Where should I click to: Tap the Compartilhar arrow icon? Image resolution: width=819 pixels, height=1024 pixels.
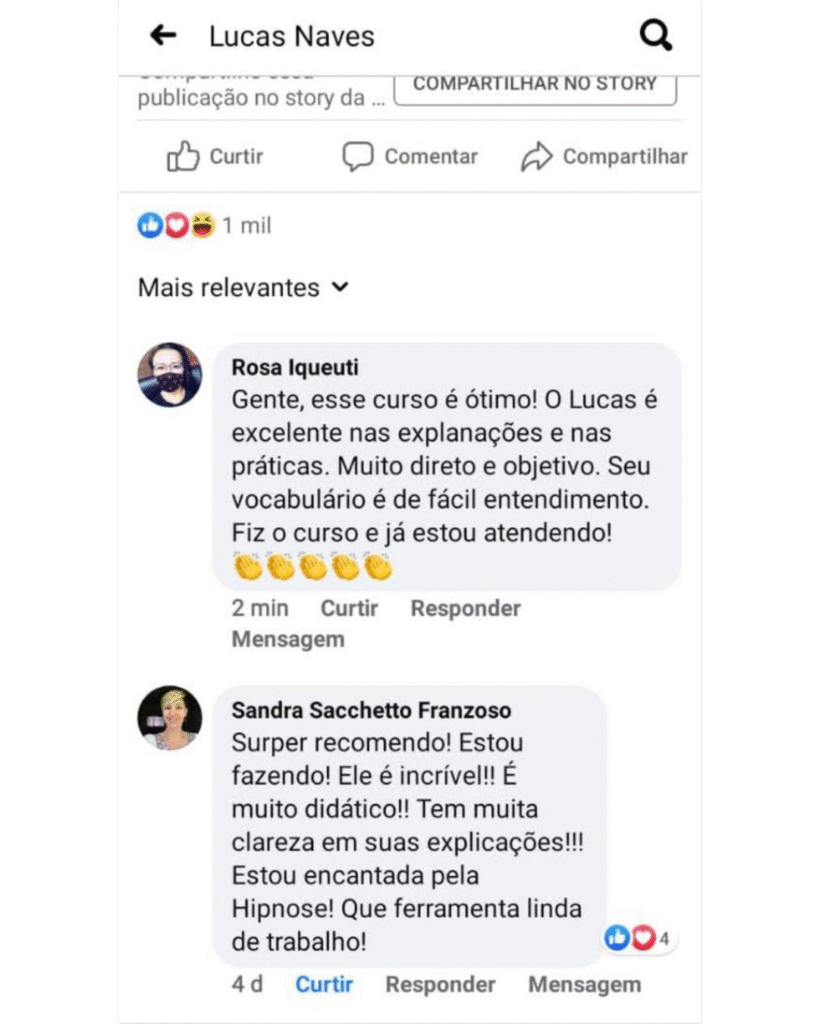[537, 157]
